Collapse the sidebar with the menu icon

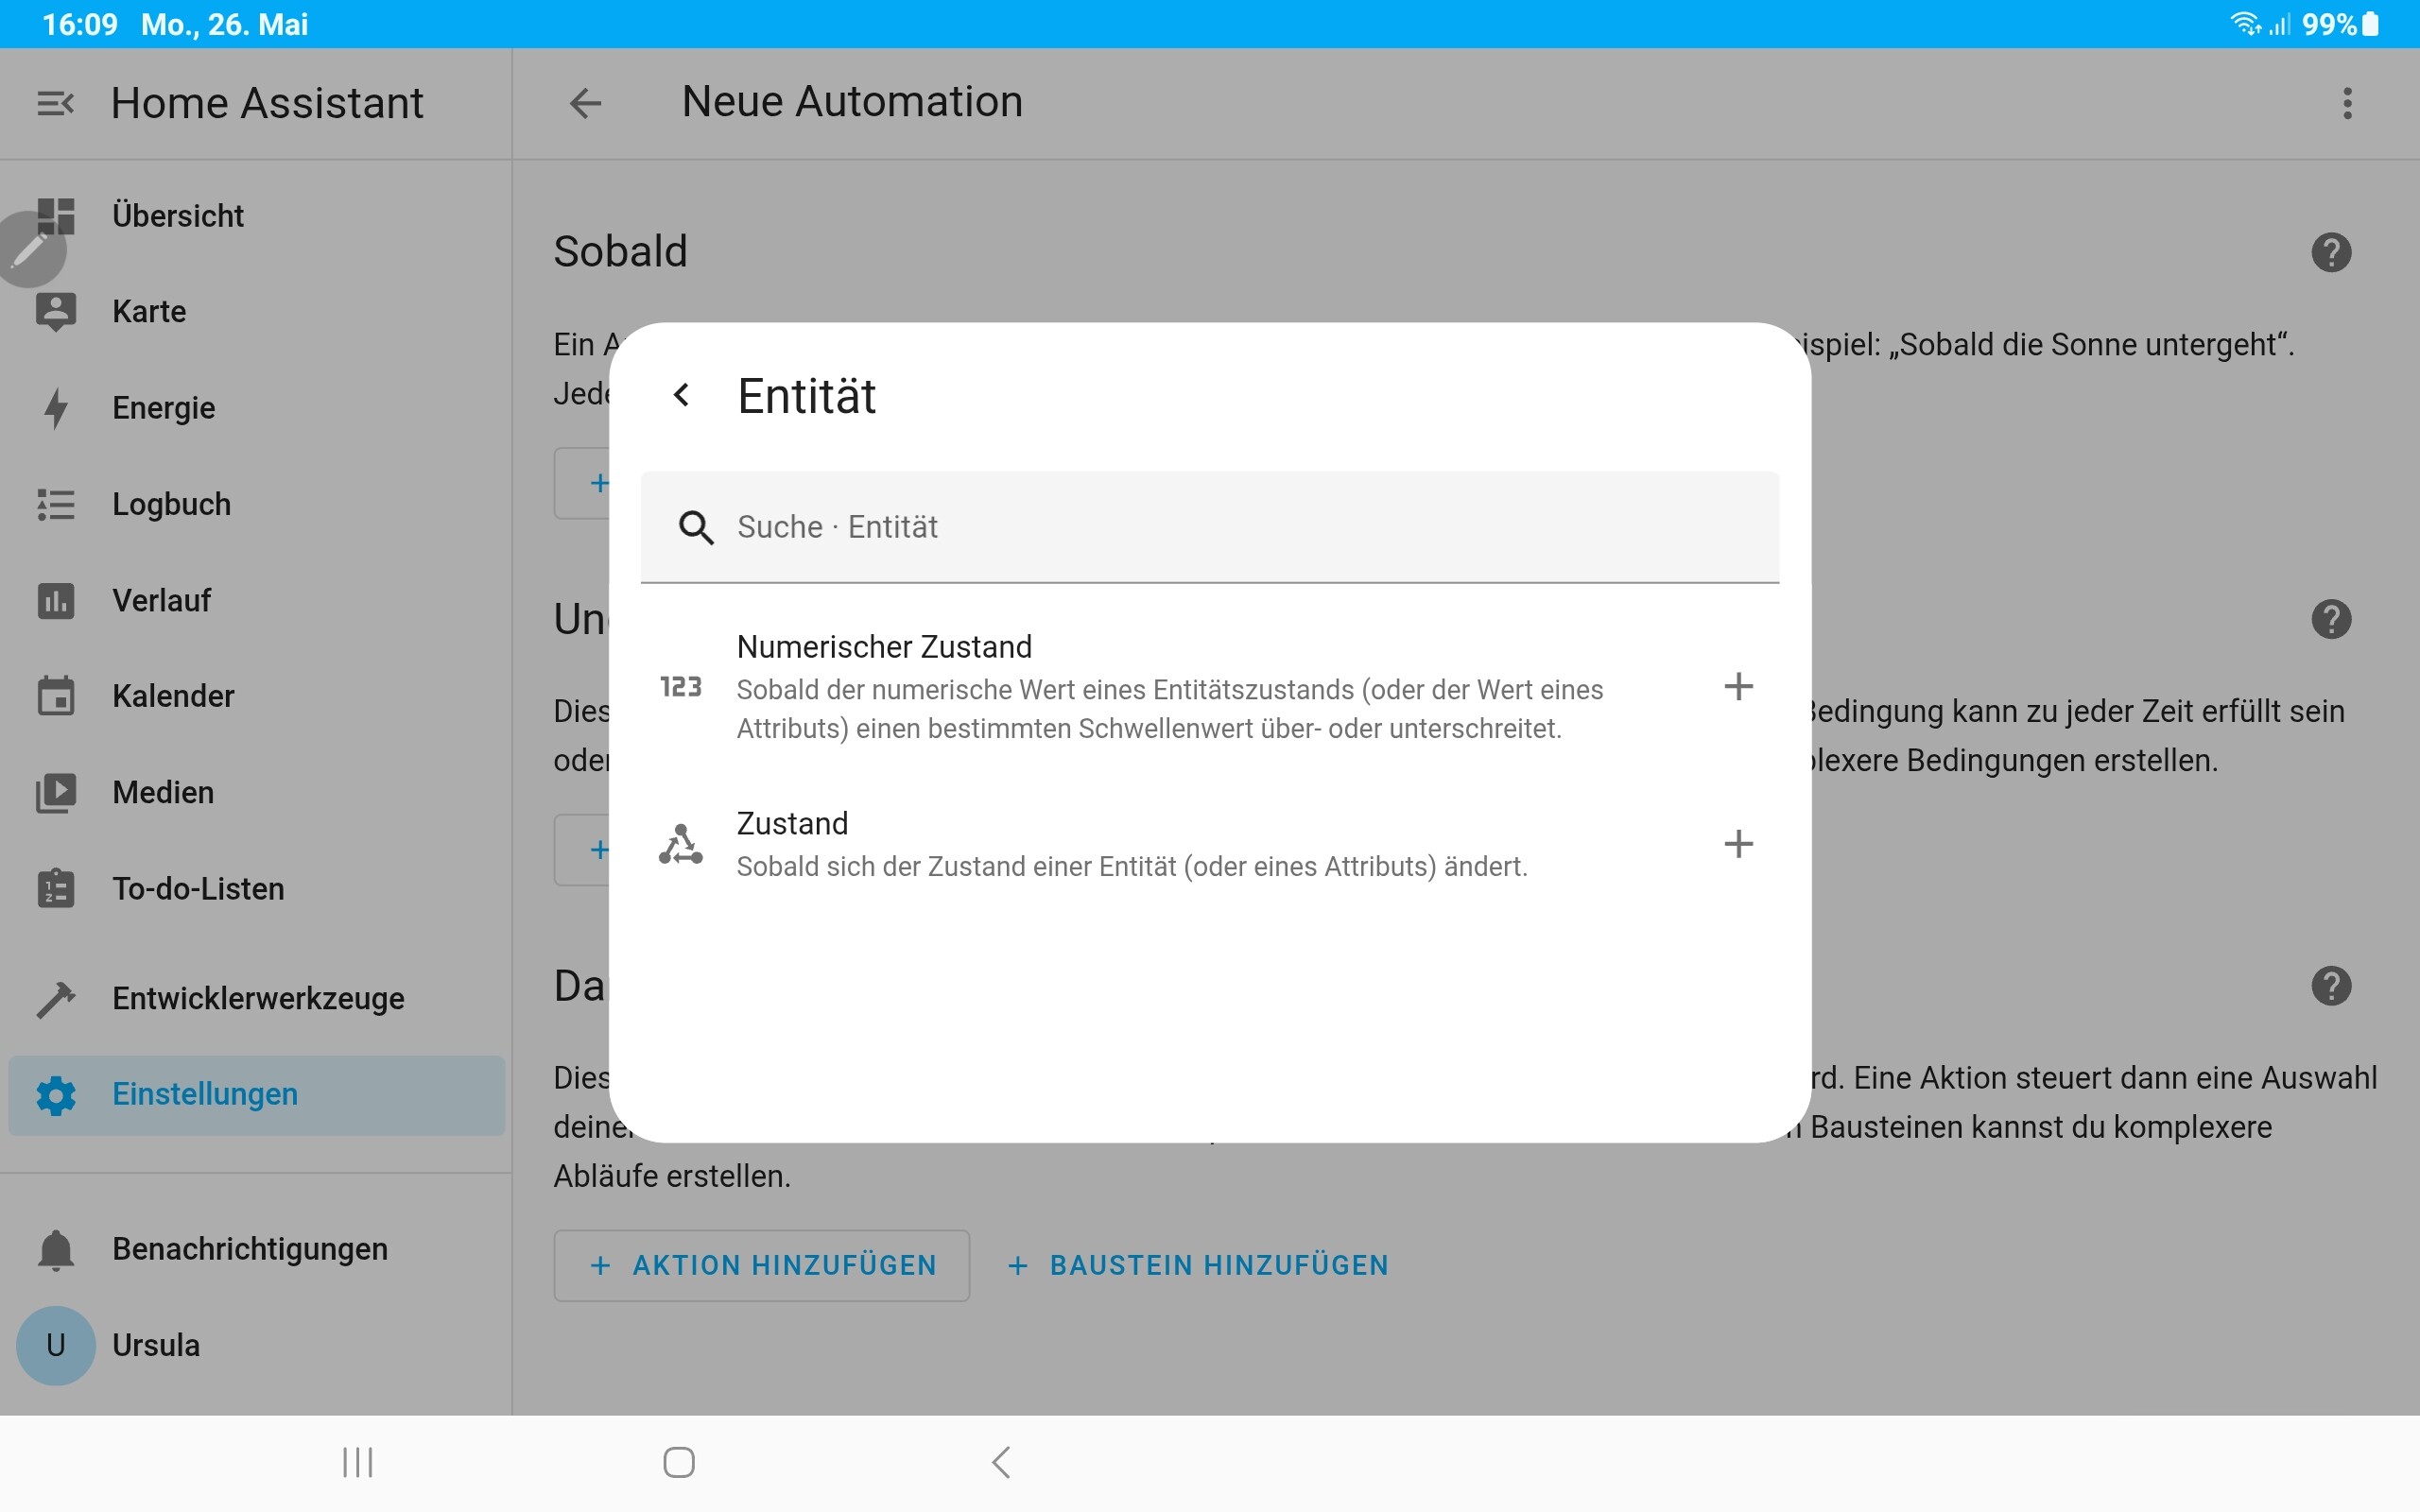click(x=55, y=103)
